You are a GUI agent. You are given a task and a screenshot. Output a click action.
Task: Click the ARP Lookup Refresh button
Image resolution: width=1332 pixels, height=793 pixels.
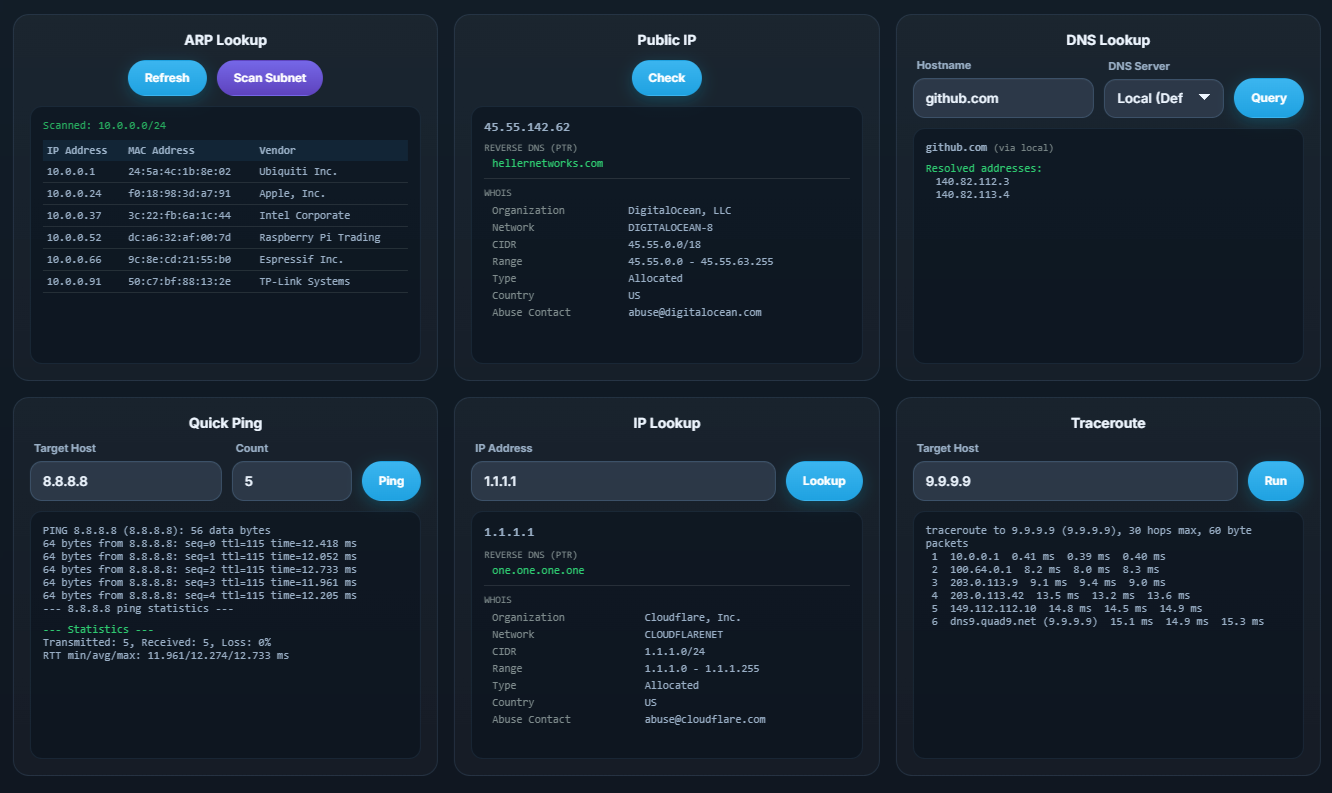click(x=167, y=78)
